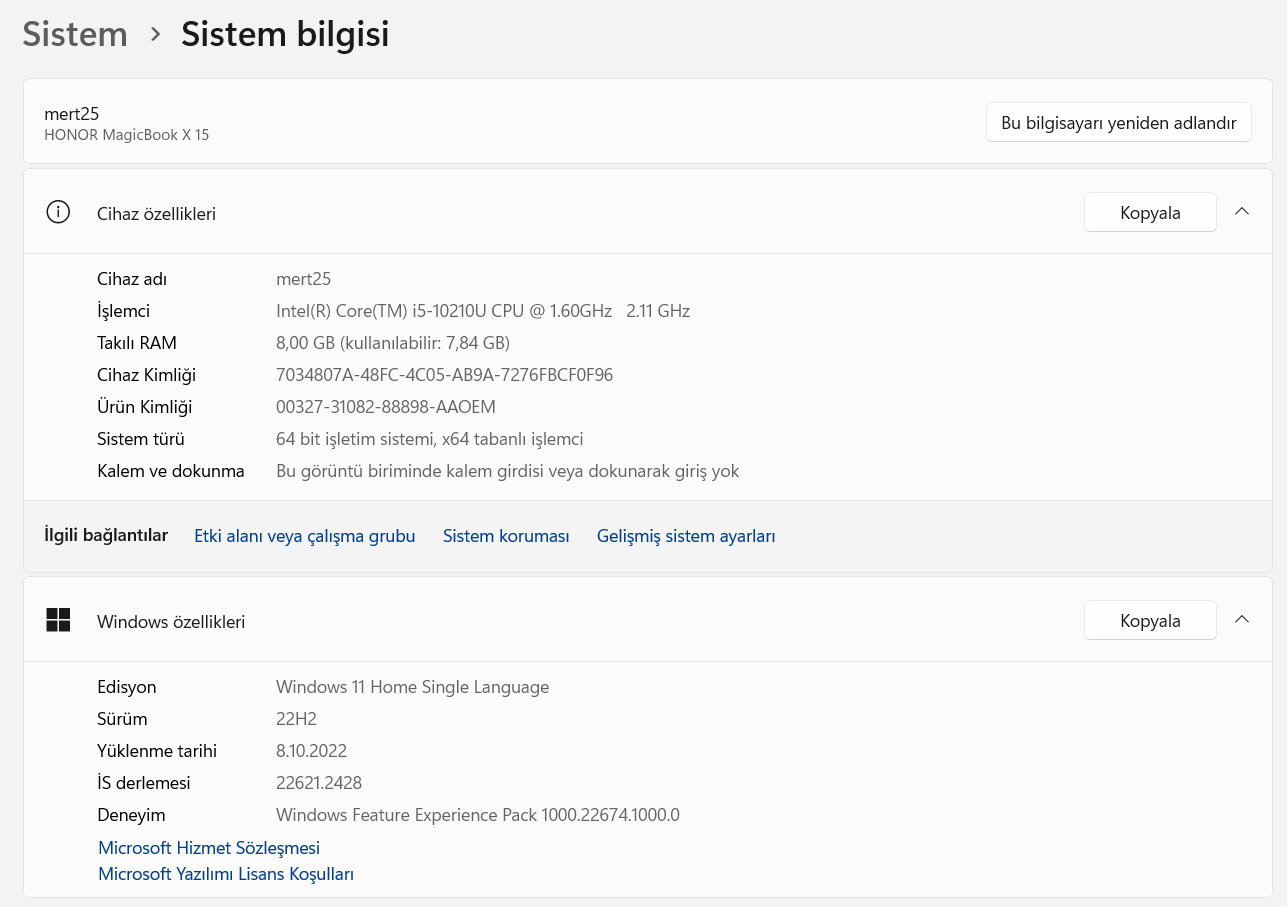Open Etki alanı veya çalışma grubu link
The image size is (1287, 907).
[x=304, y=536]
